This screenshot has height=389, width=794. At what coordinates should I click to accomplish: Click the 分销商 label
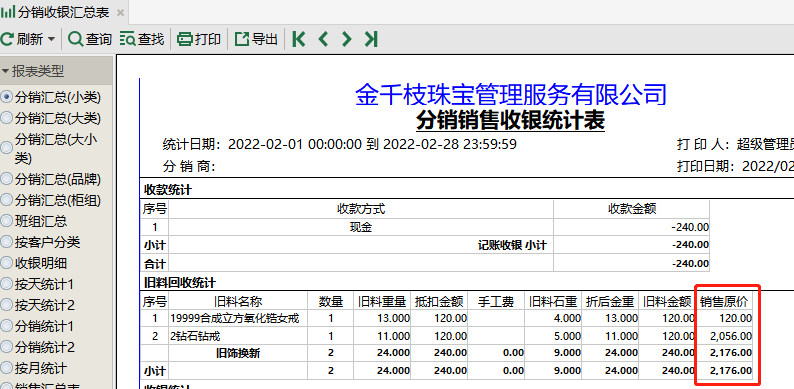(189, 166)
